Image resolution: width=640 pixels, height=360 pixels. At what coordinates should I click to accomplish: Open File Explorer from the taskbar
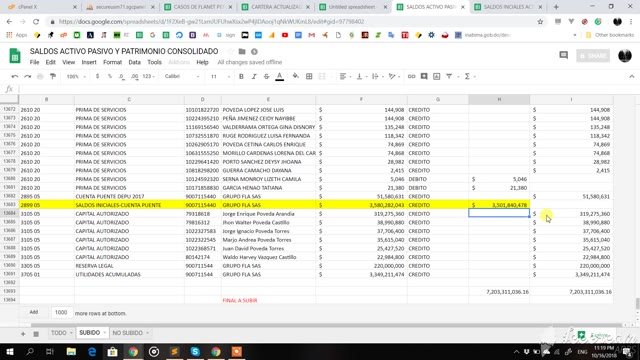coord(71,351)
